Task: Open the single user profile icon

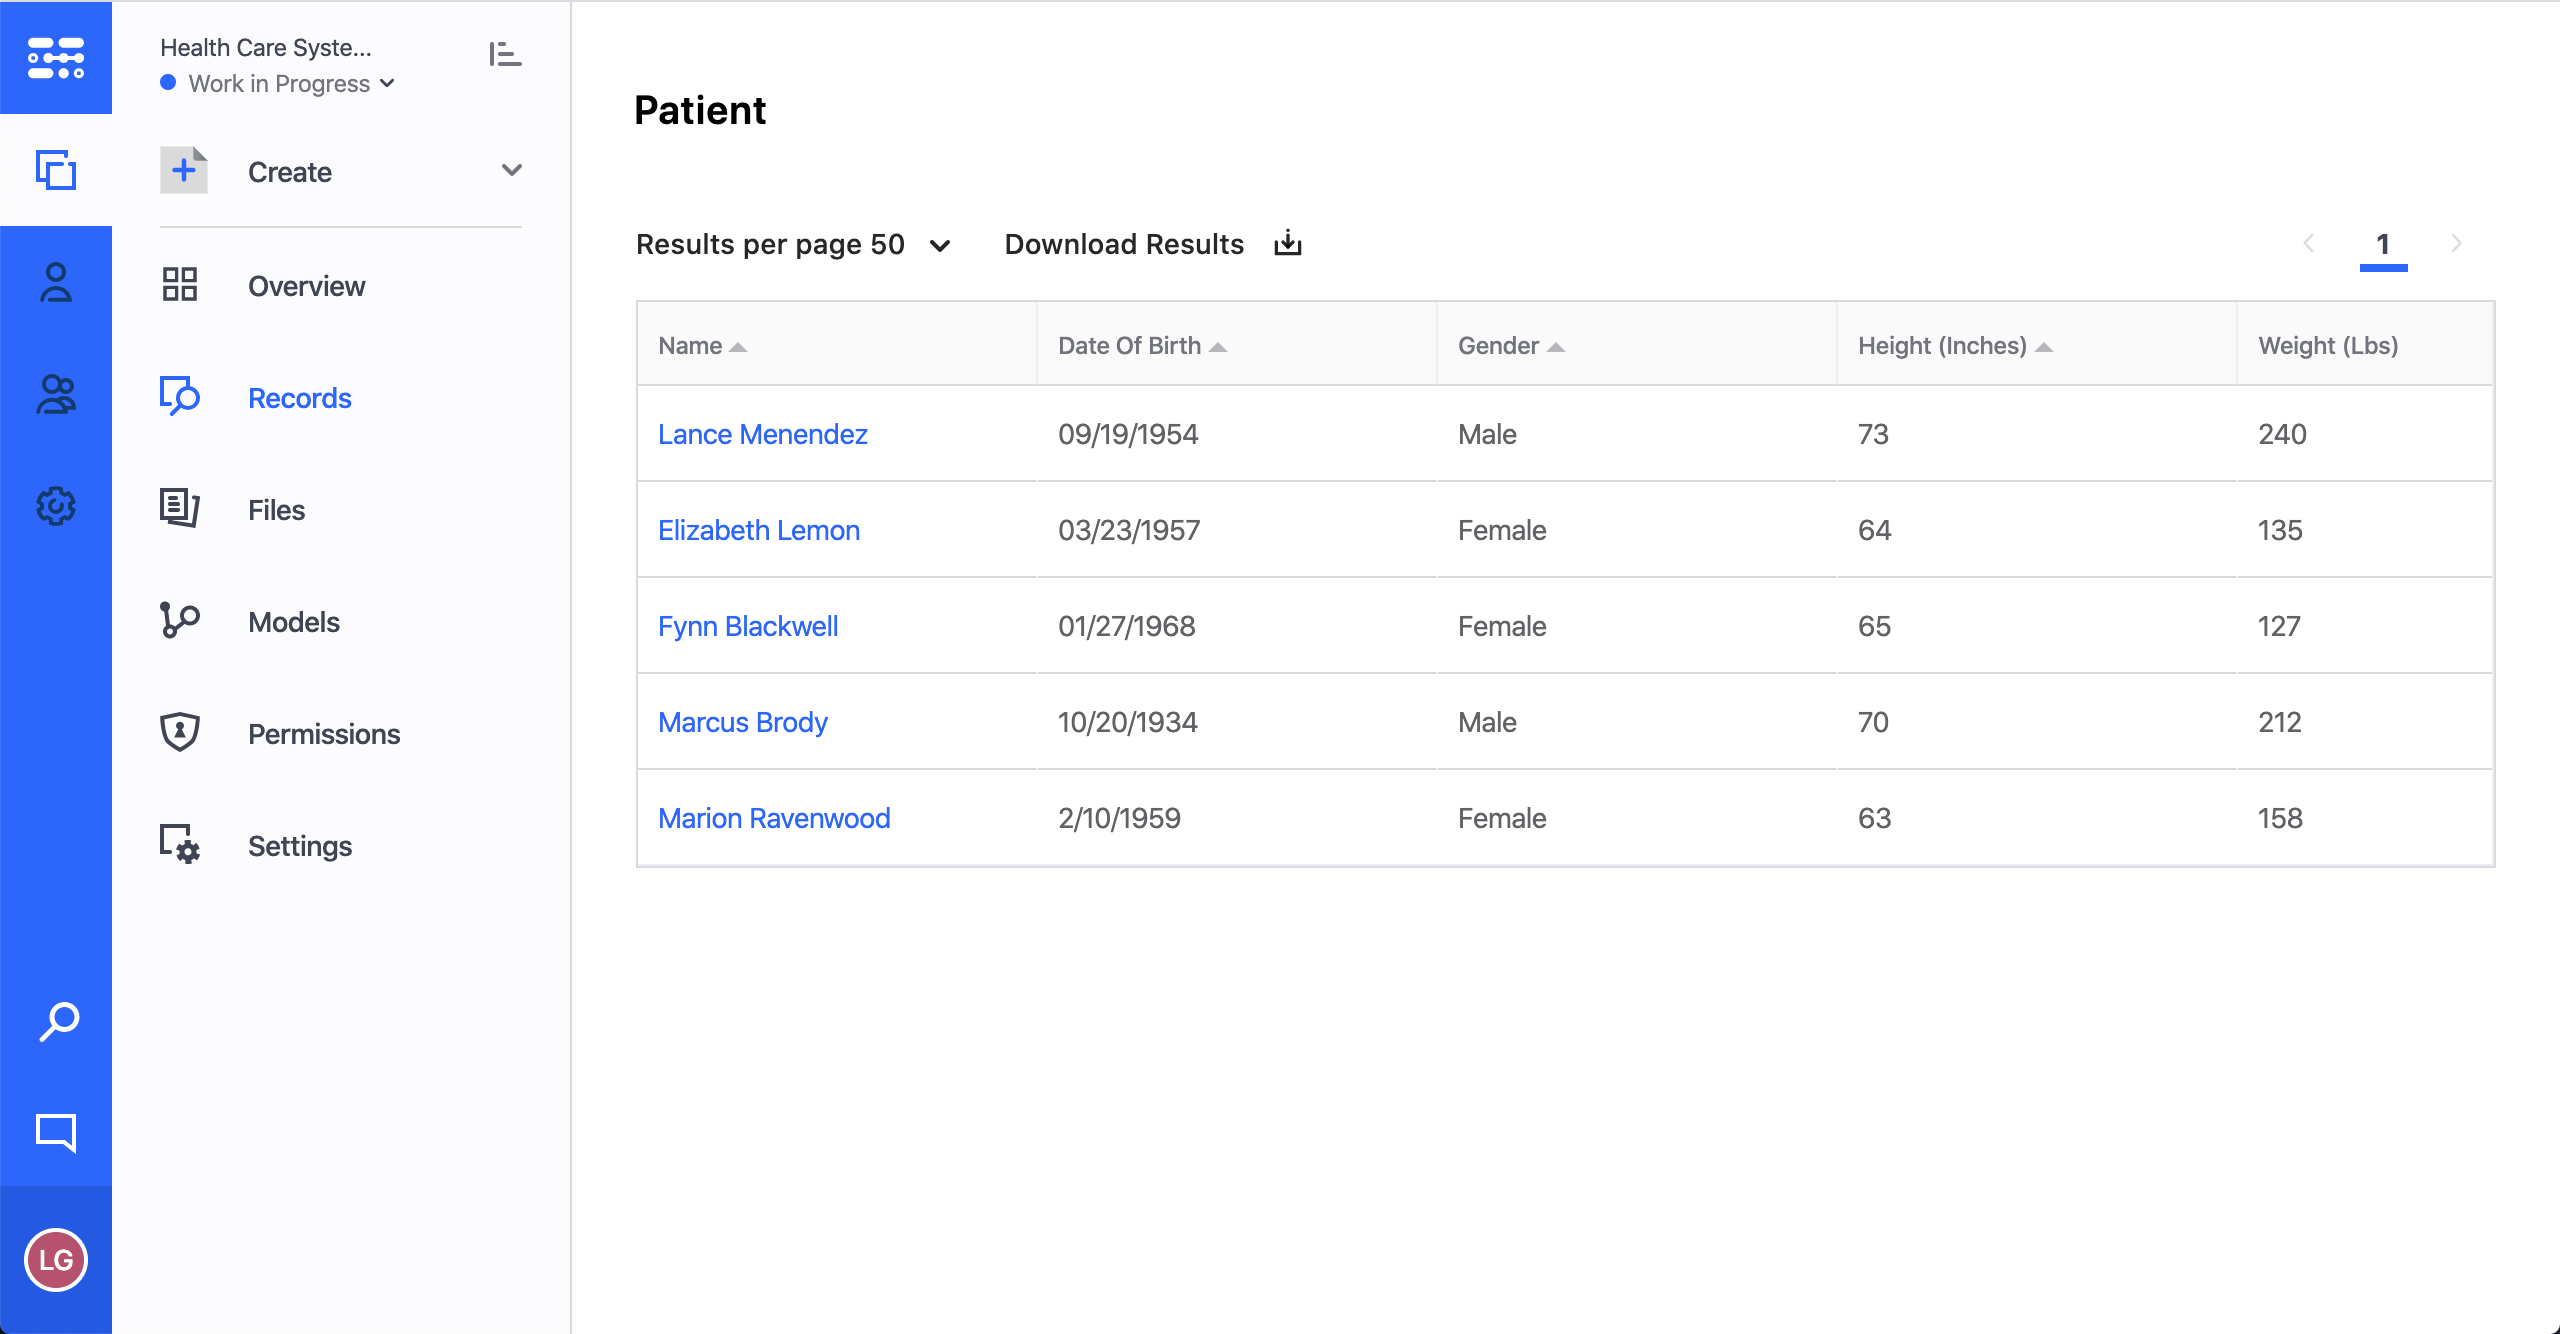Action: pos(56,283)
